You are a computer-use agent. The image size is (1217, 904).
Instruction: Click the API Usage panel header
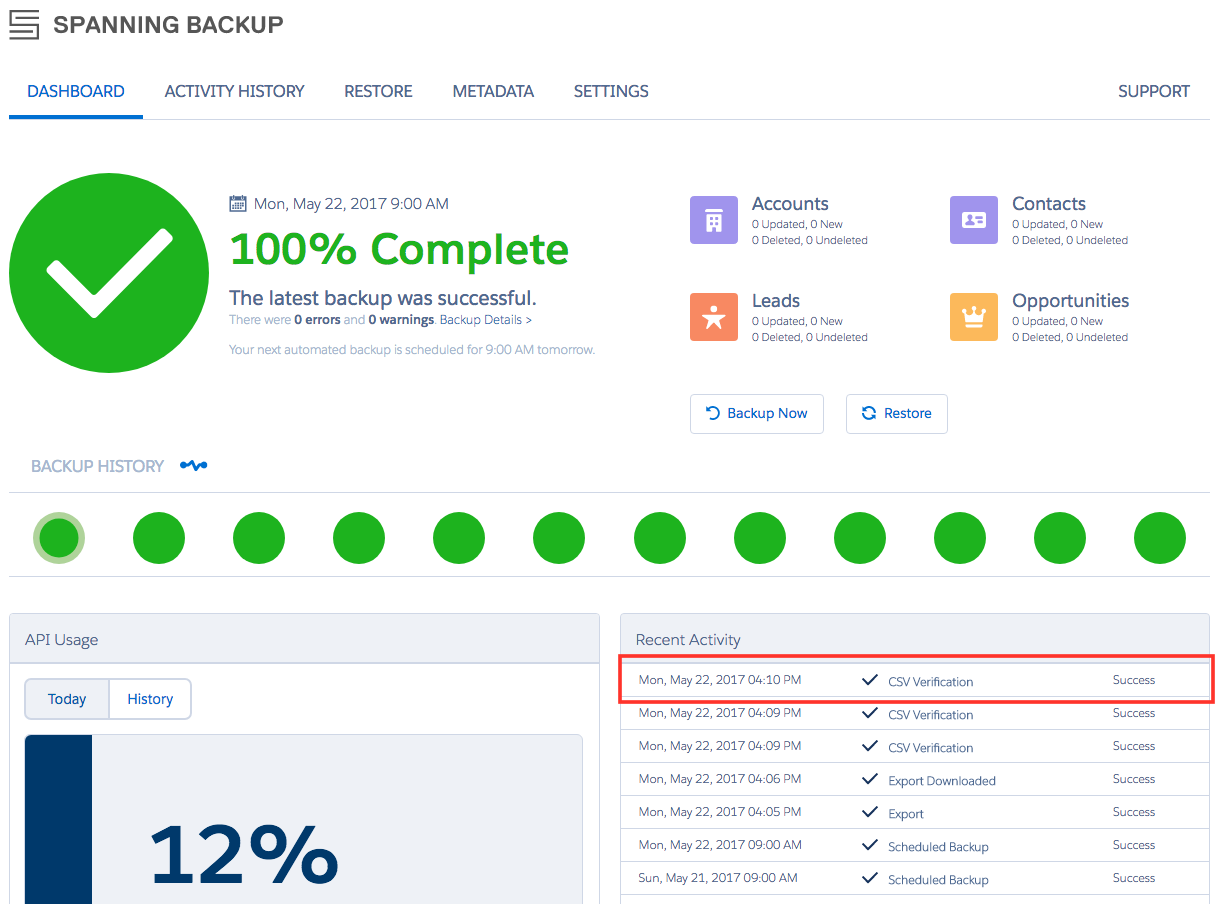(x=304, y=639)
